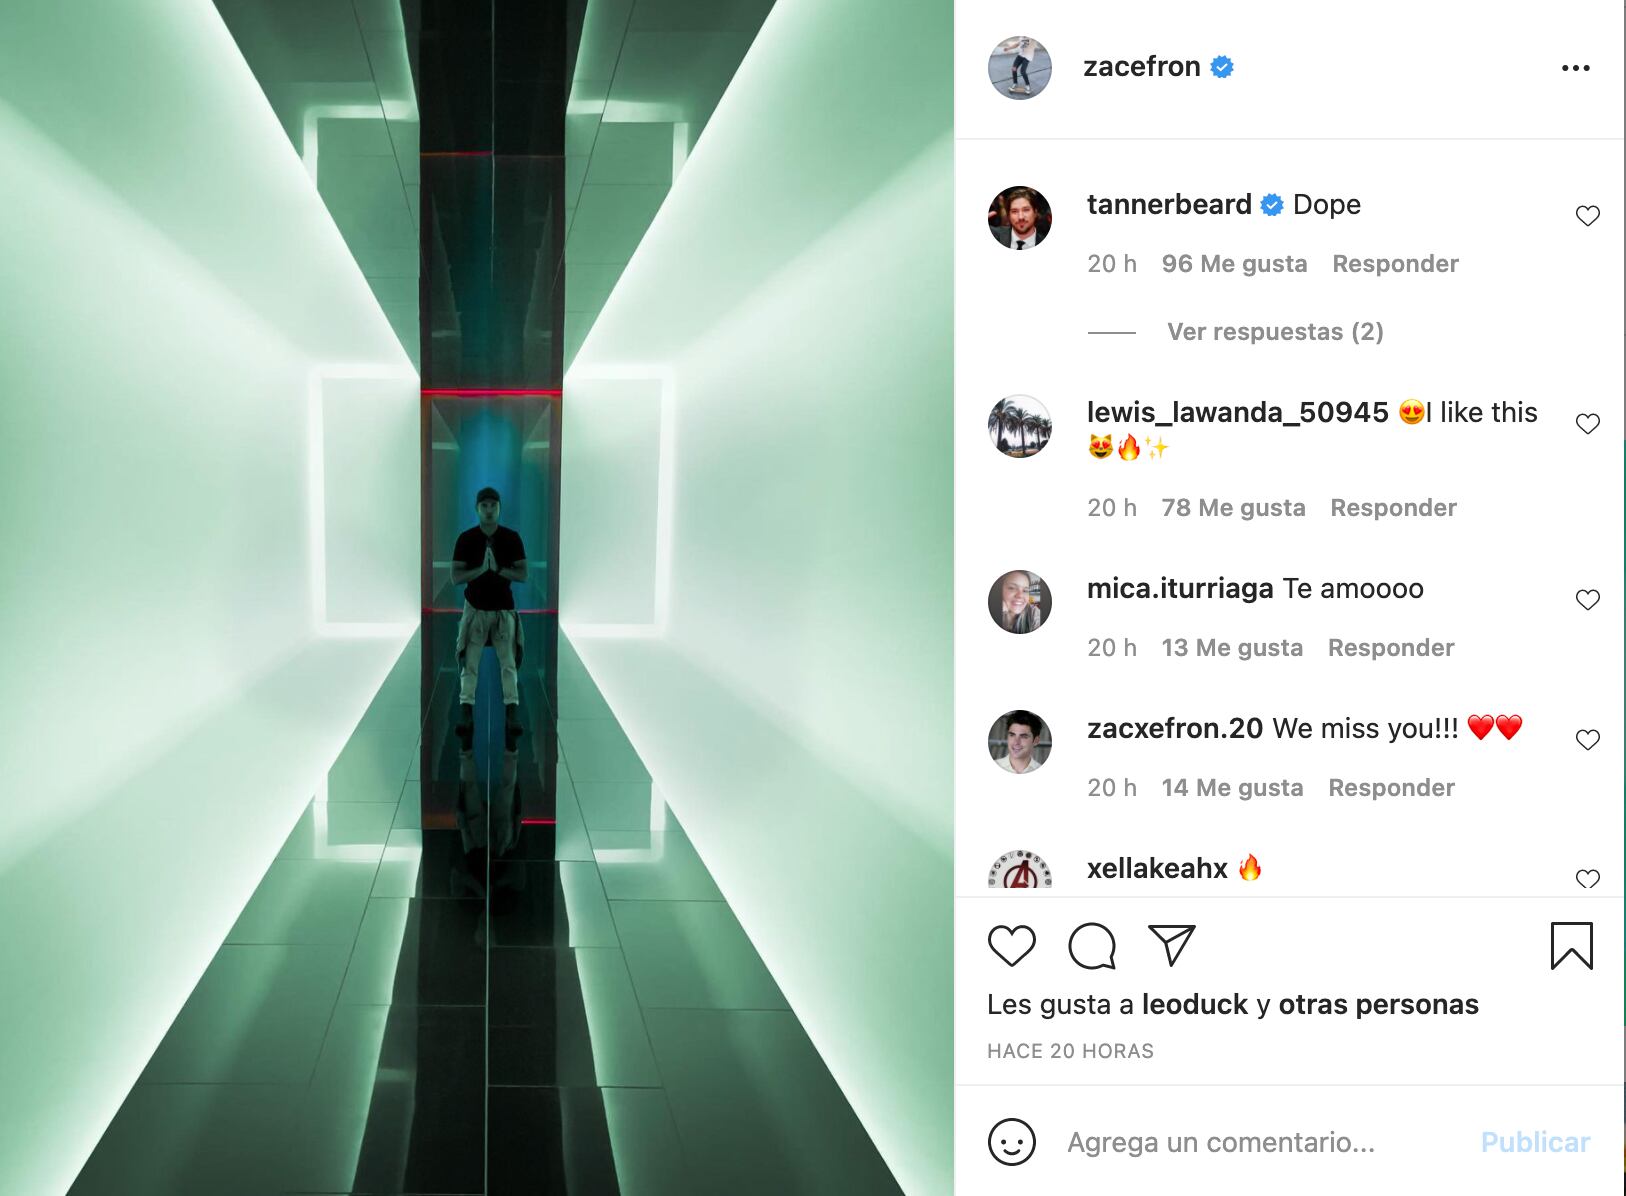View 96 Me gusta on tannerbeard's comment

pyautogui.click(x=1234, y=264)
